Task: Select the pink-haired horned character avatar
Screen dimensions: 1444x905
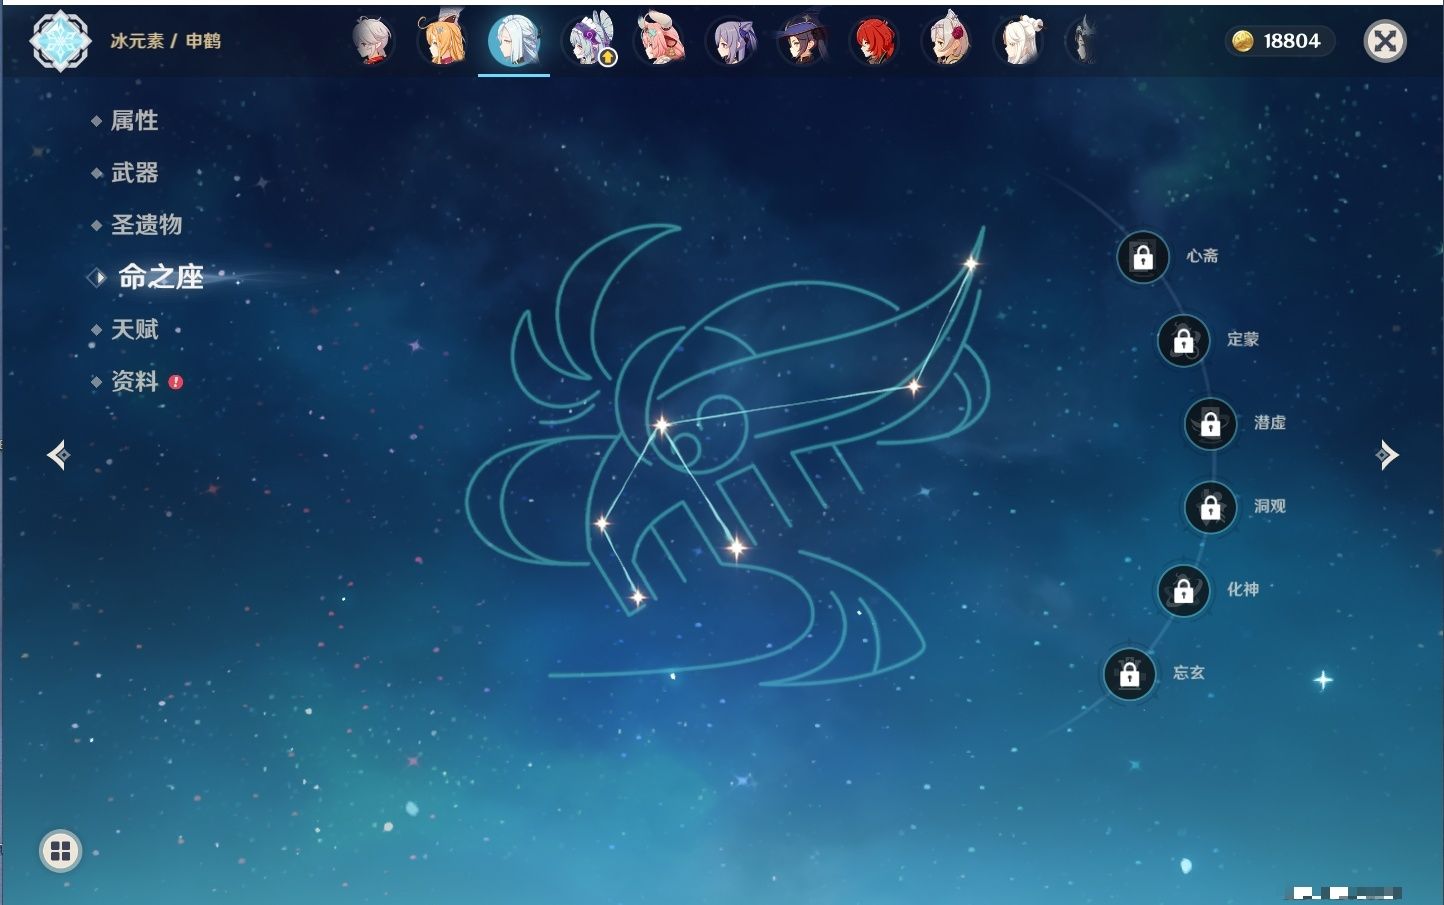Action: [x=660, y=41]
